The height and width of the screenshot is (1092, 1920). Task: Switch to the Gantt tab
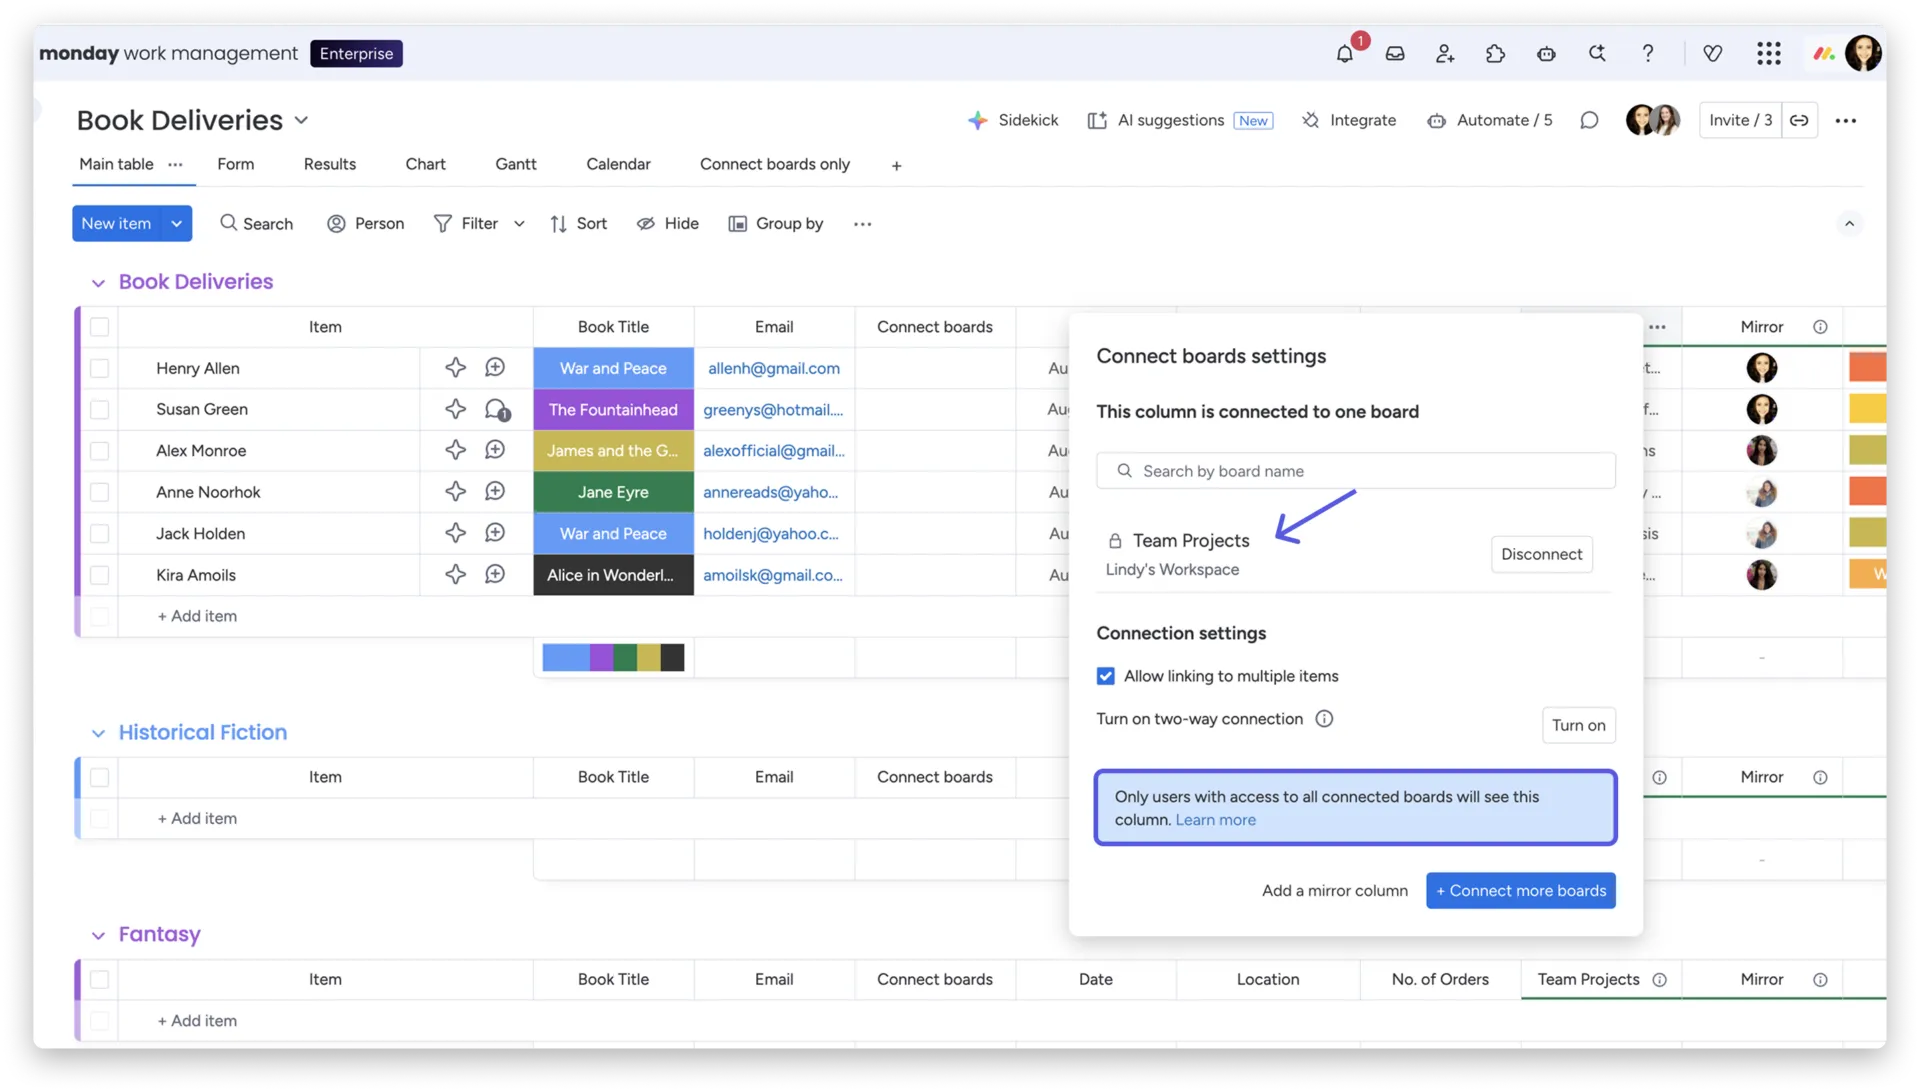point(516,164)
